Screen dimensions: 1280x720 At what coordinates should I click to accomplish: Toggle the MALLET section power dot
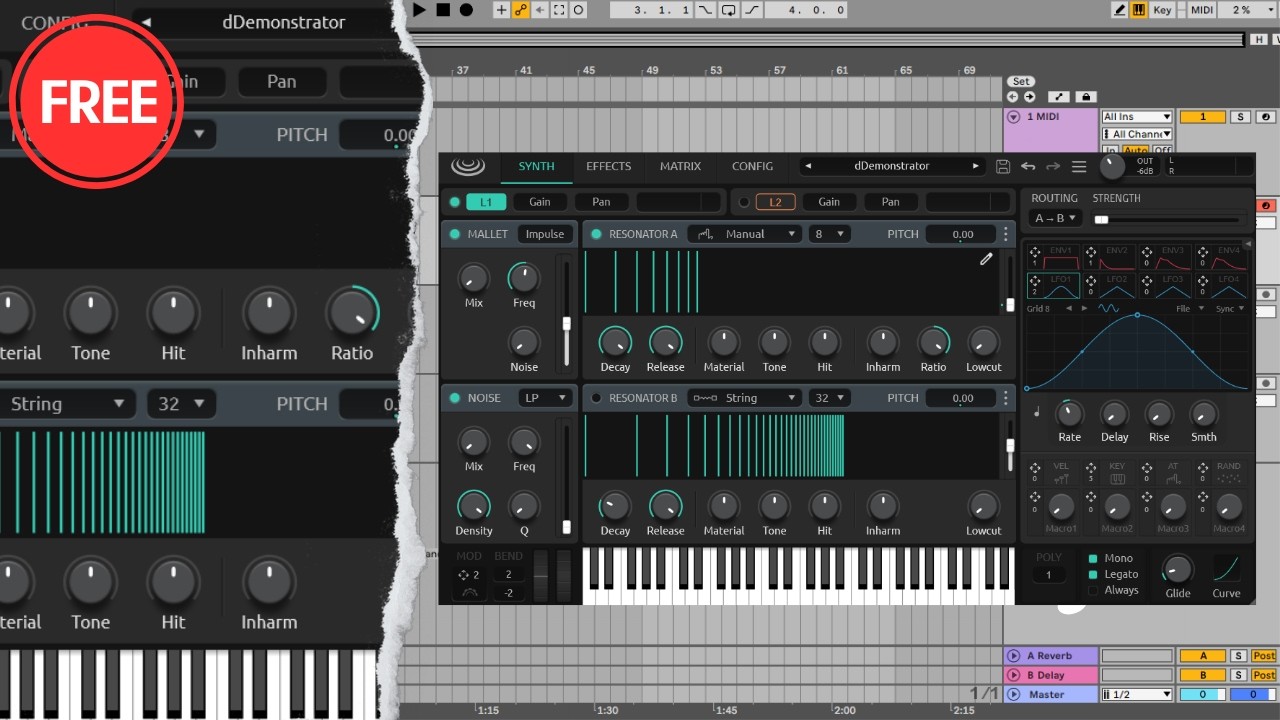(x=455, y=234)
